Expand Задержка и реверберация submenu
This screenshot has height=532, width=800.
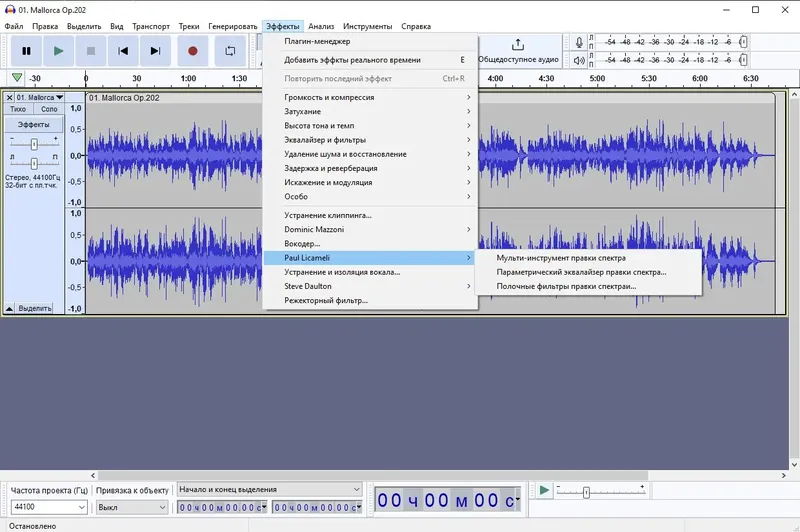370,168
